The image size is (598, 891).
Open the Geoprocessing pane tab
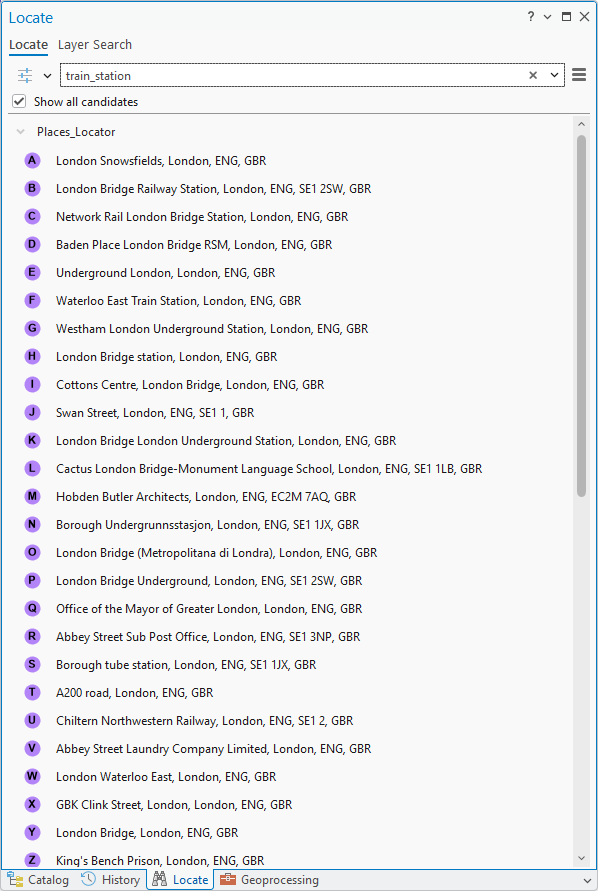[x=269, y=880]
